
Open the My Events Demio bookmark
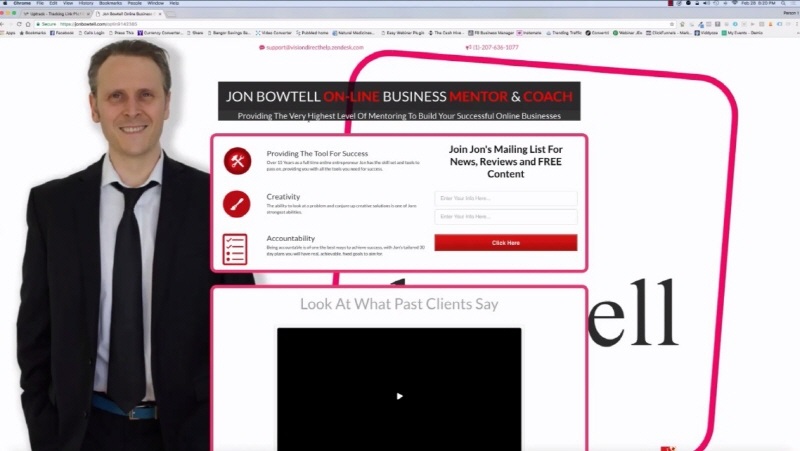[742, 33]
